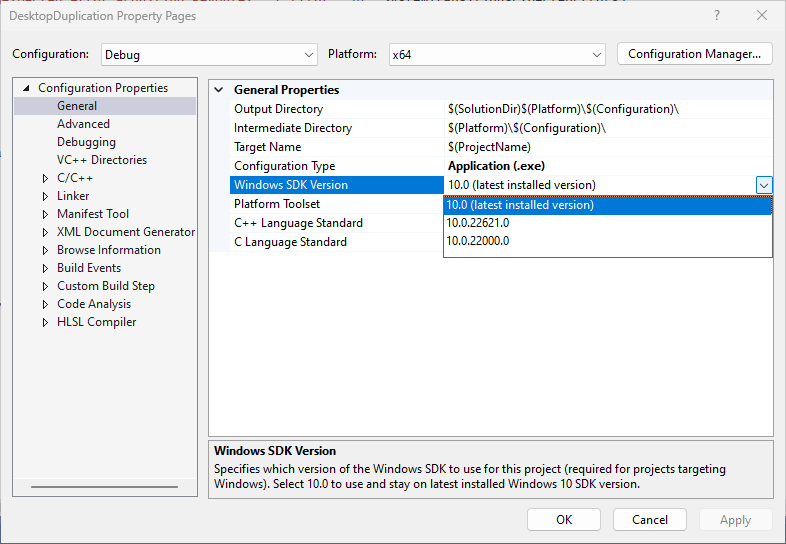
Task: Collapse the Configuration Properties tree node
Action: [27, 88]
